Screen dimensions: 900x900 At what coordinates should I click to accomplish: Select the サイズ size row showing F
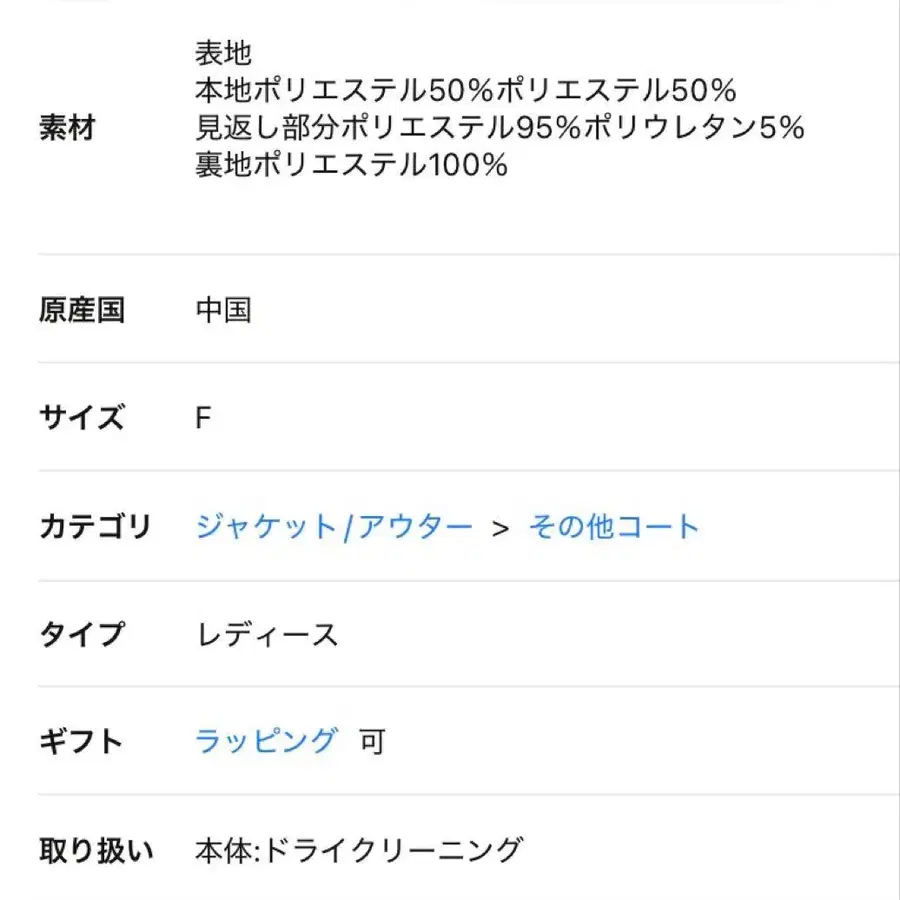point(80,418)
